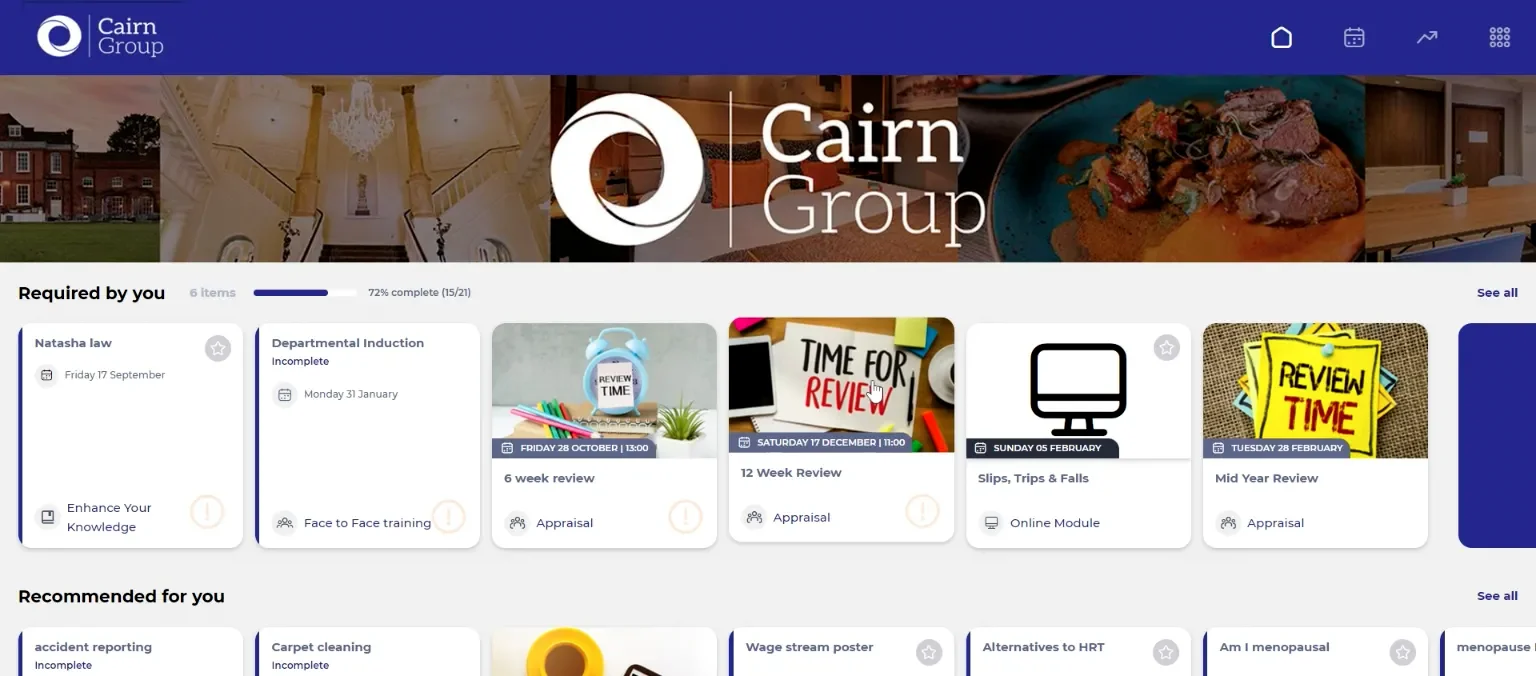Click warning icon on 6 week review card
The image size is (1536, 676).
click(x=685, y=517)
